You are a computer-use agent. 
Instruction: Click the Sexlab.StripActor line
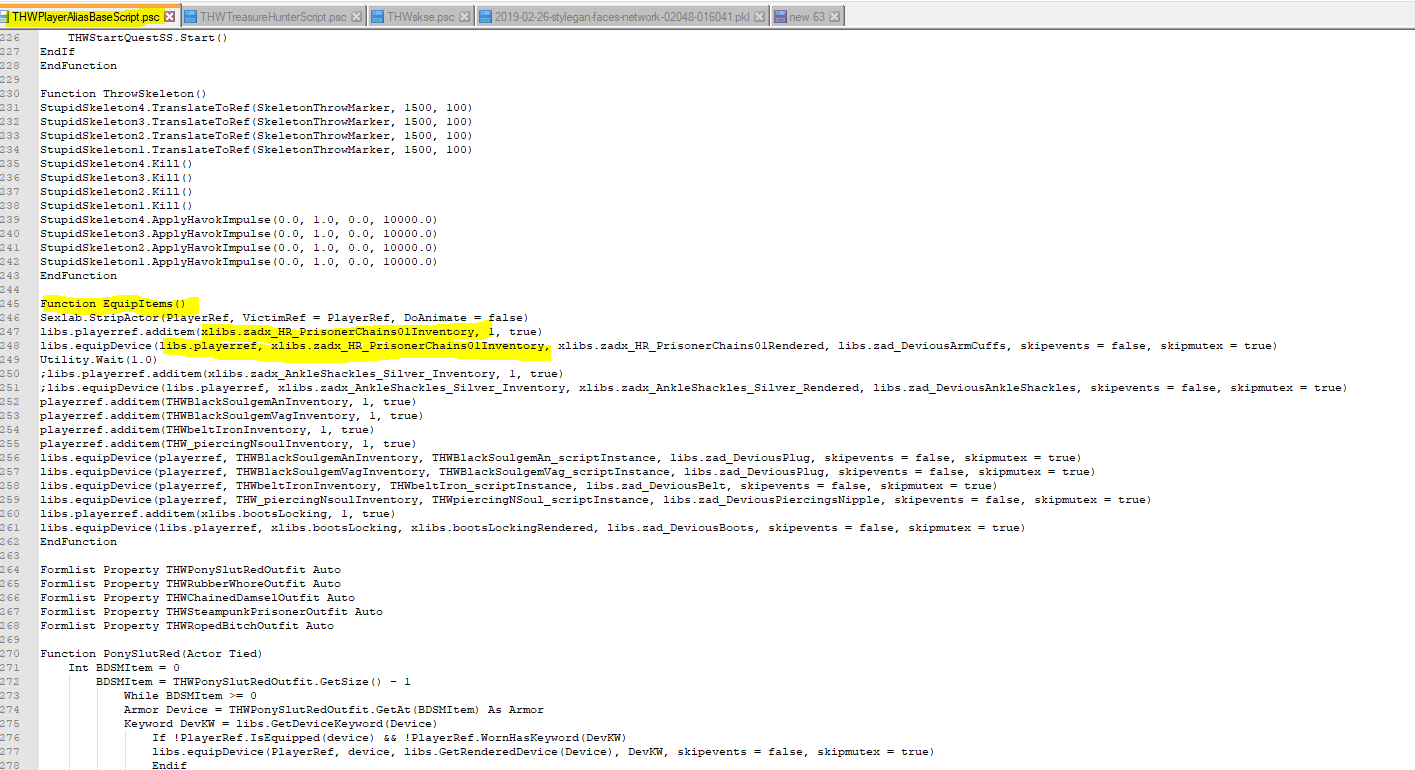pos(284,317)
